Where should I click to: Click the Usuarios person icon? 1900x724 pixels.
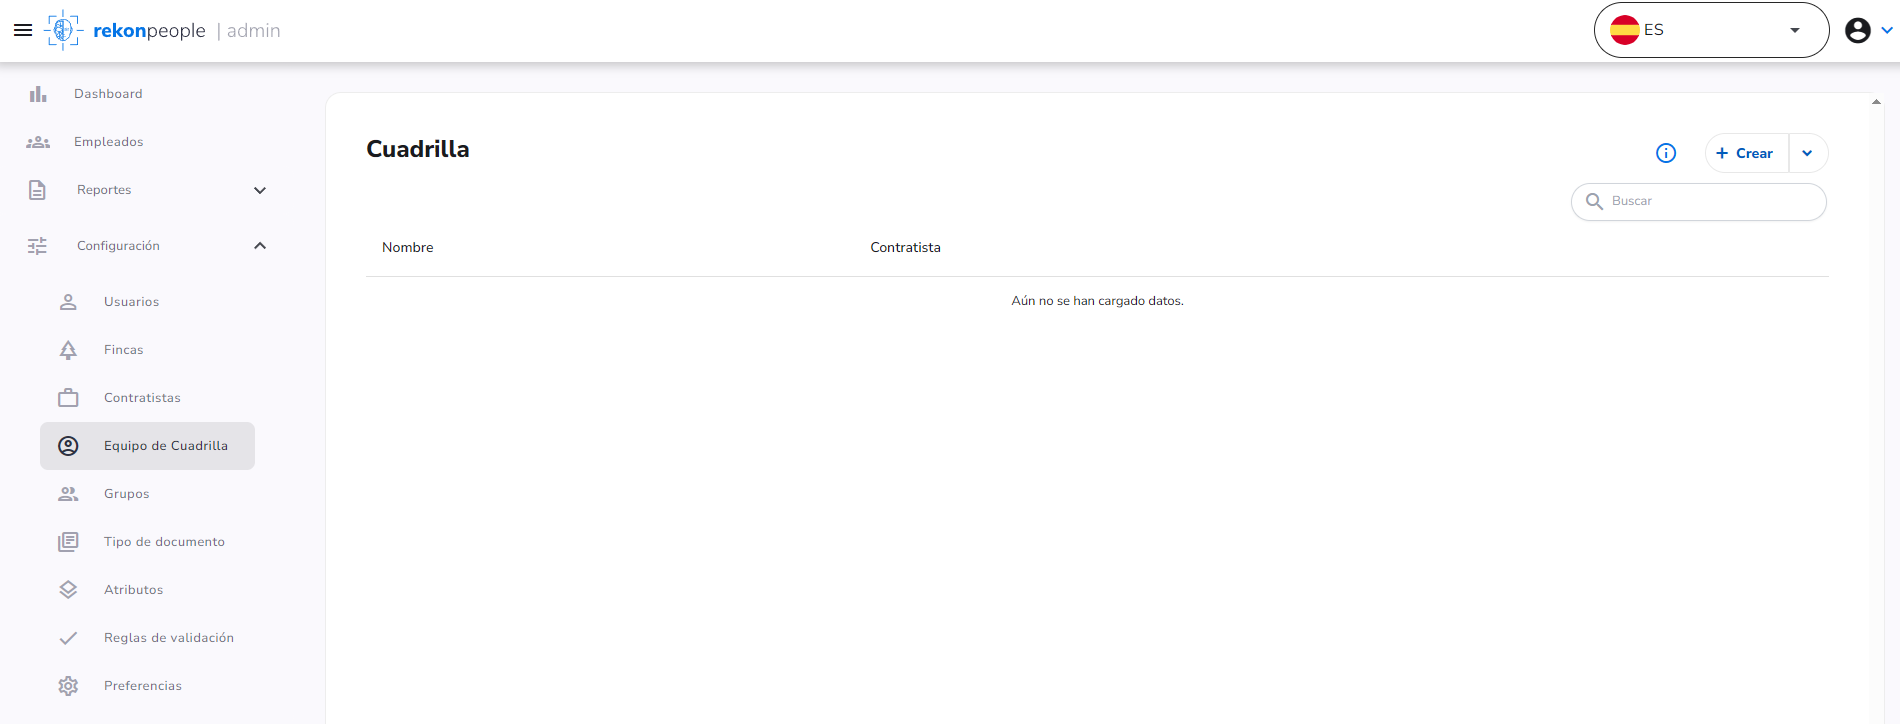68,302
